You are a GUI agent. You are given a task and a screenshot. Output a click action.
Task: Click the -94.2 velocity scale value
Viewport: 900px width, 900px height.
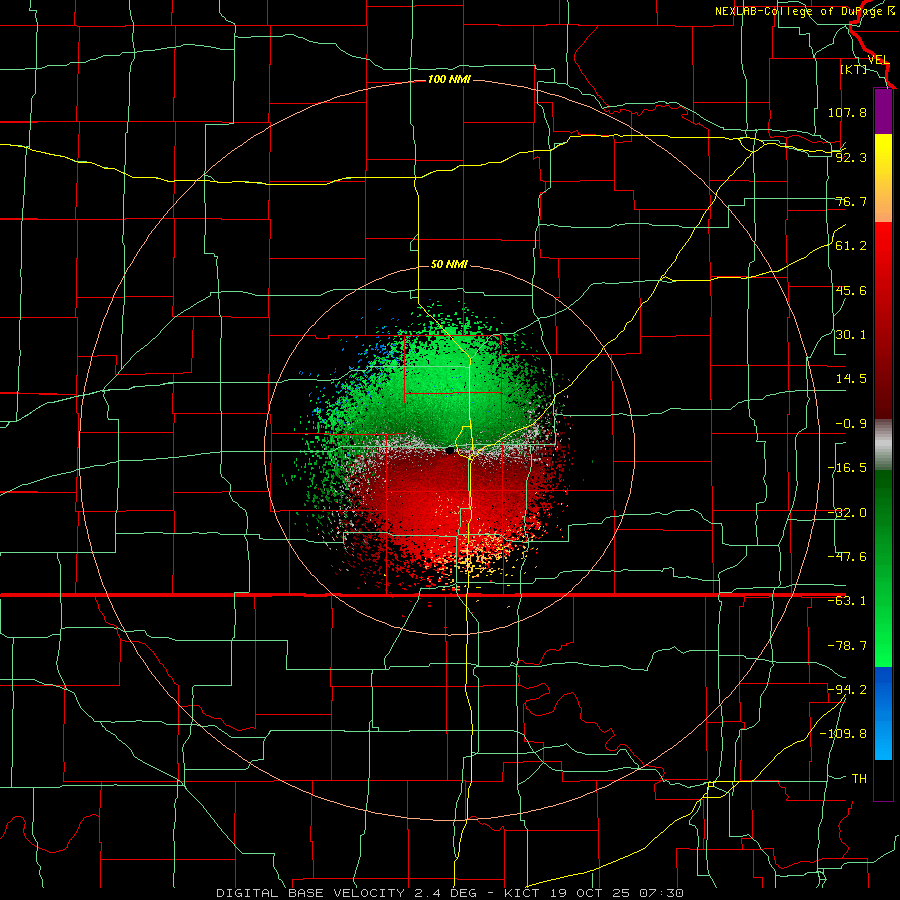pyautogui.click(x=847, y=690)
